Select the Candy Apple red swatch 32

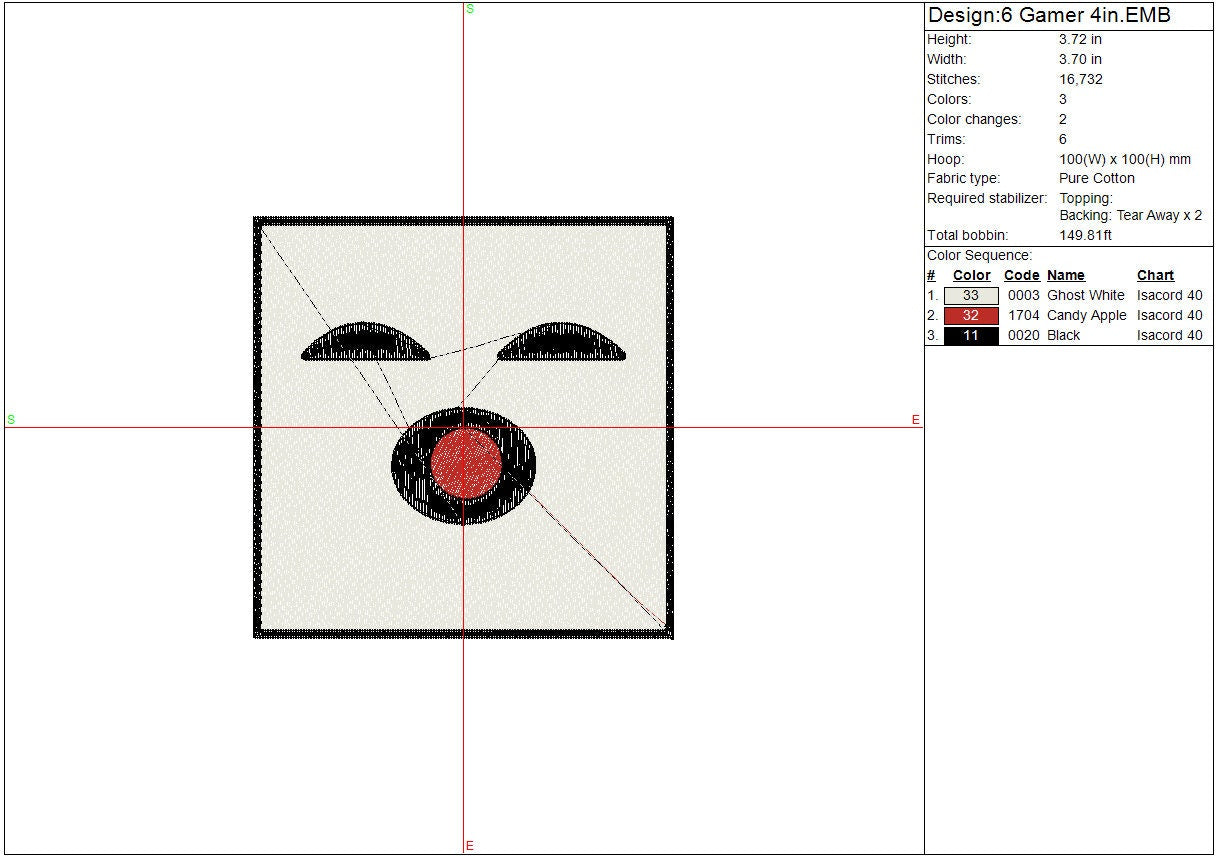pos(971,316)
